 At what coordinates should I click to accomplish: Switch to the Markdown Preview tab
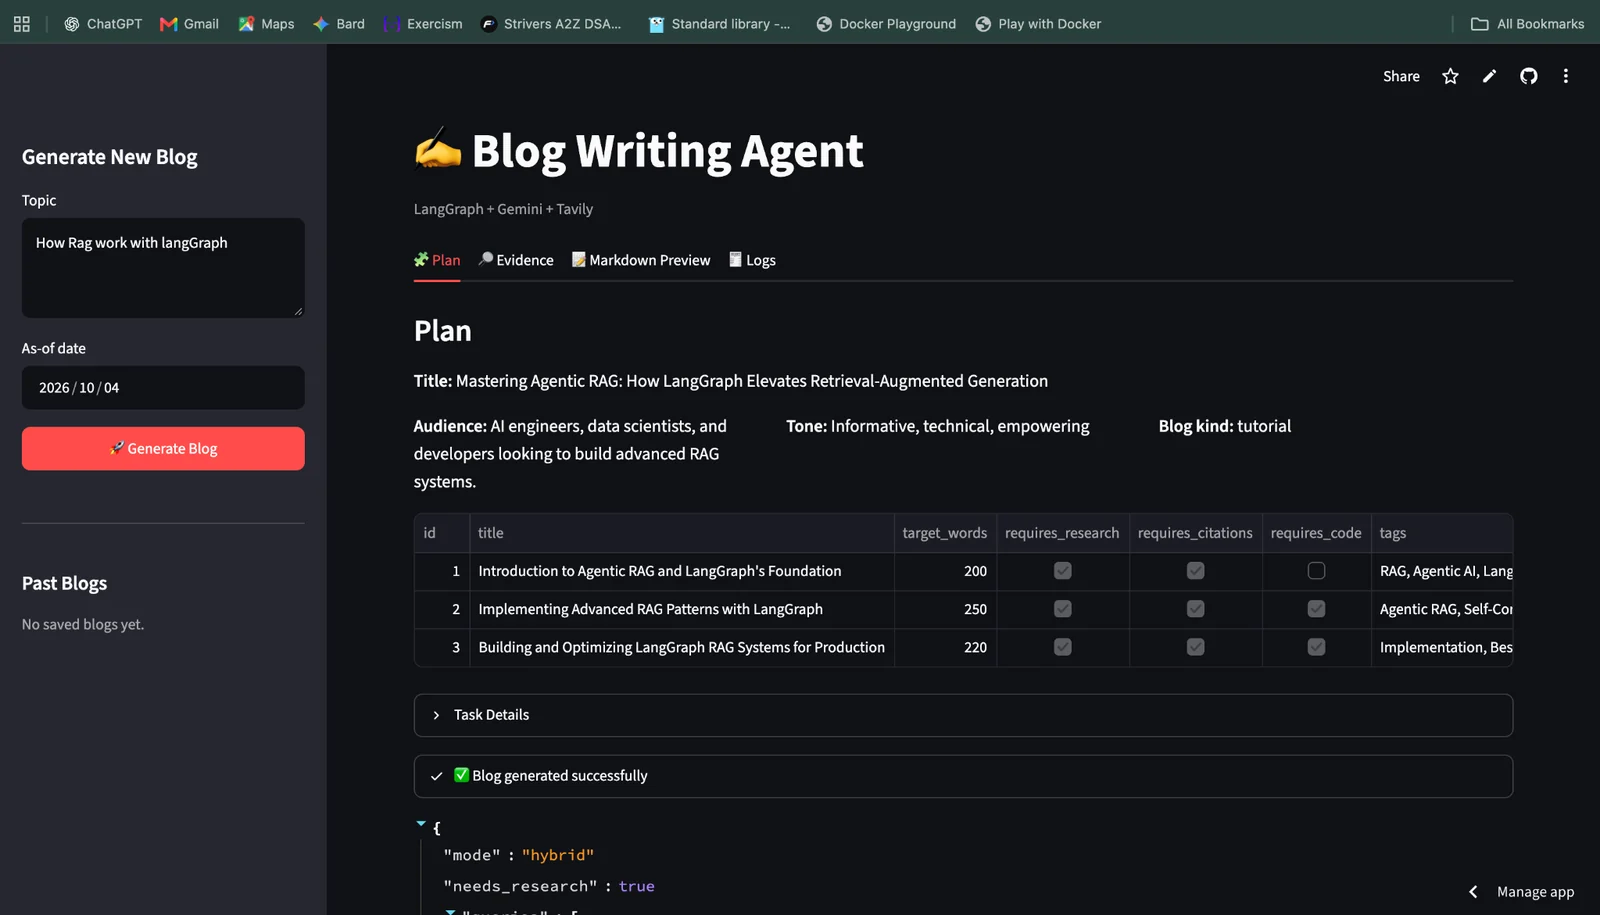(x=641, y=260)
